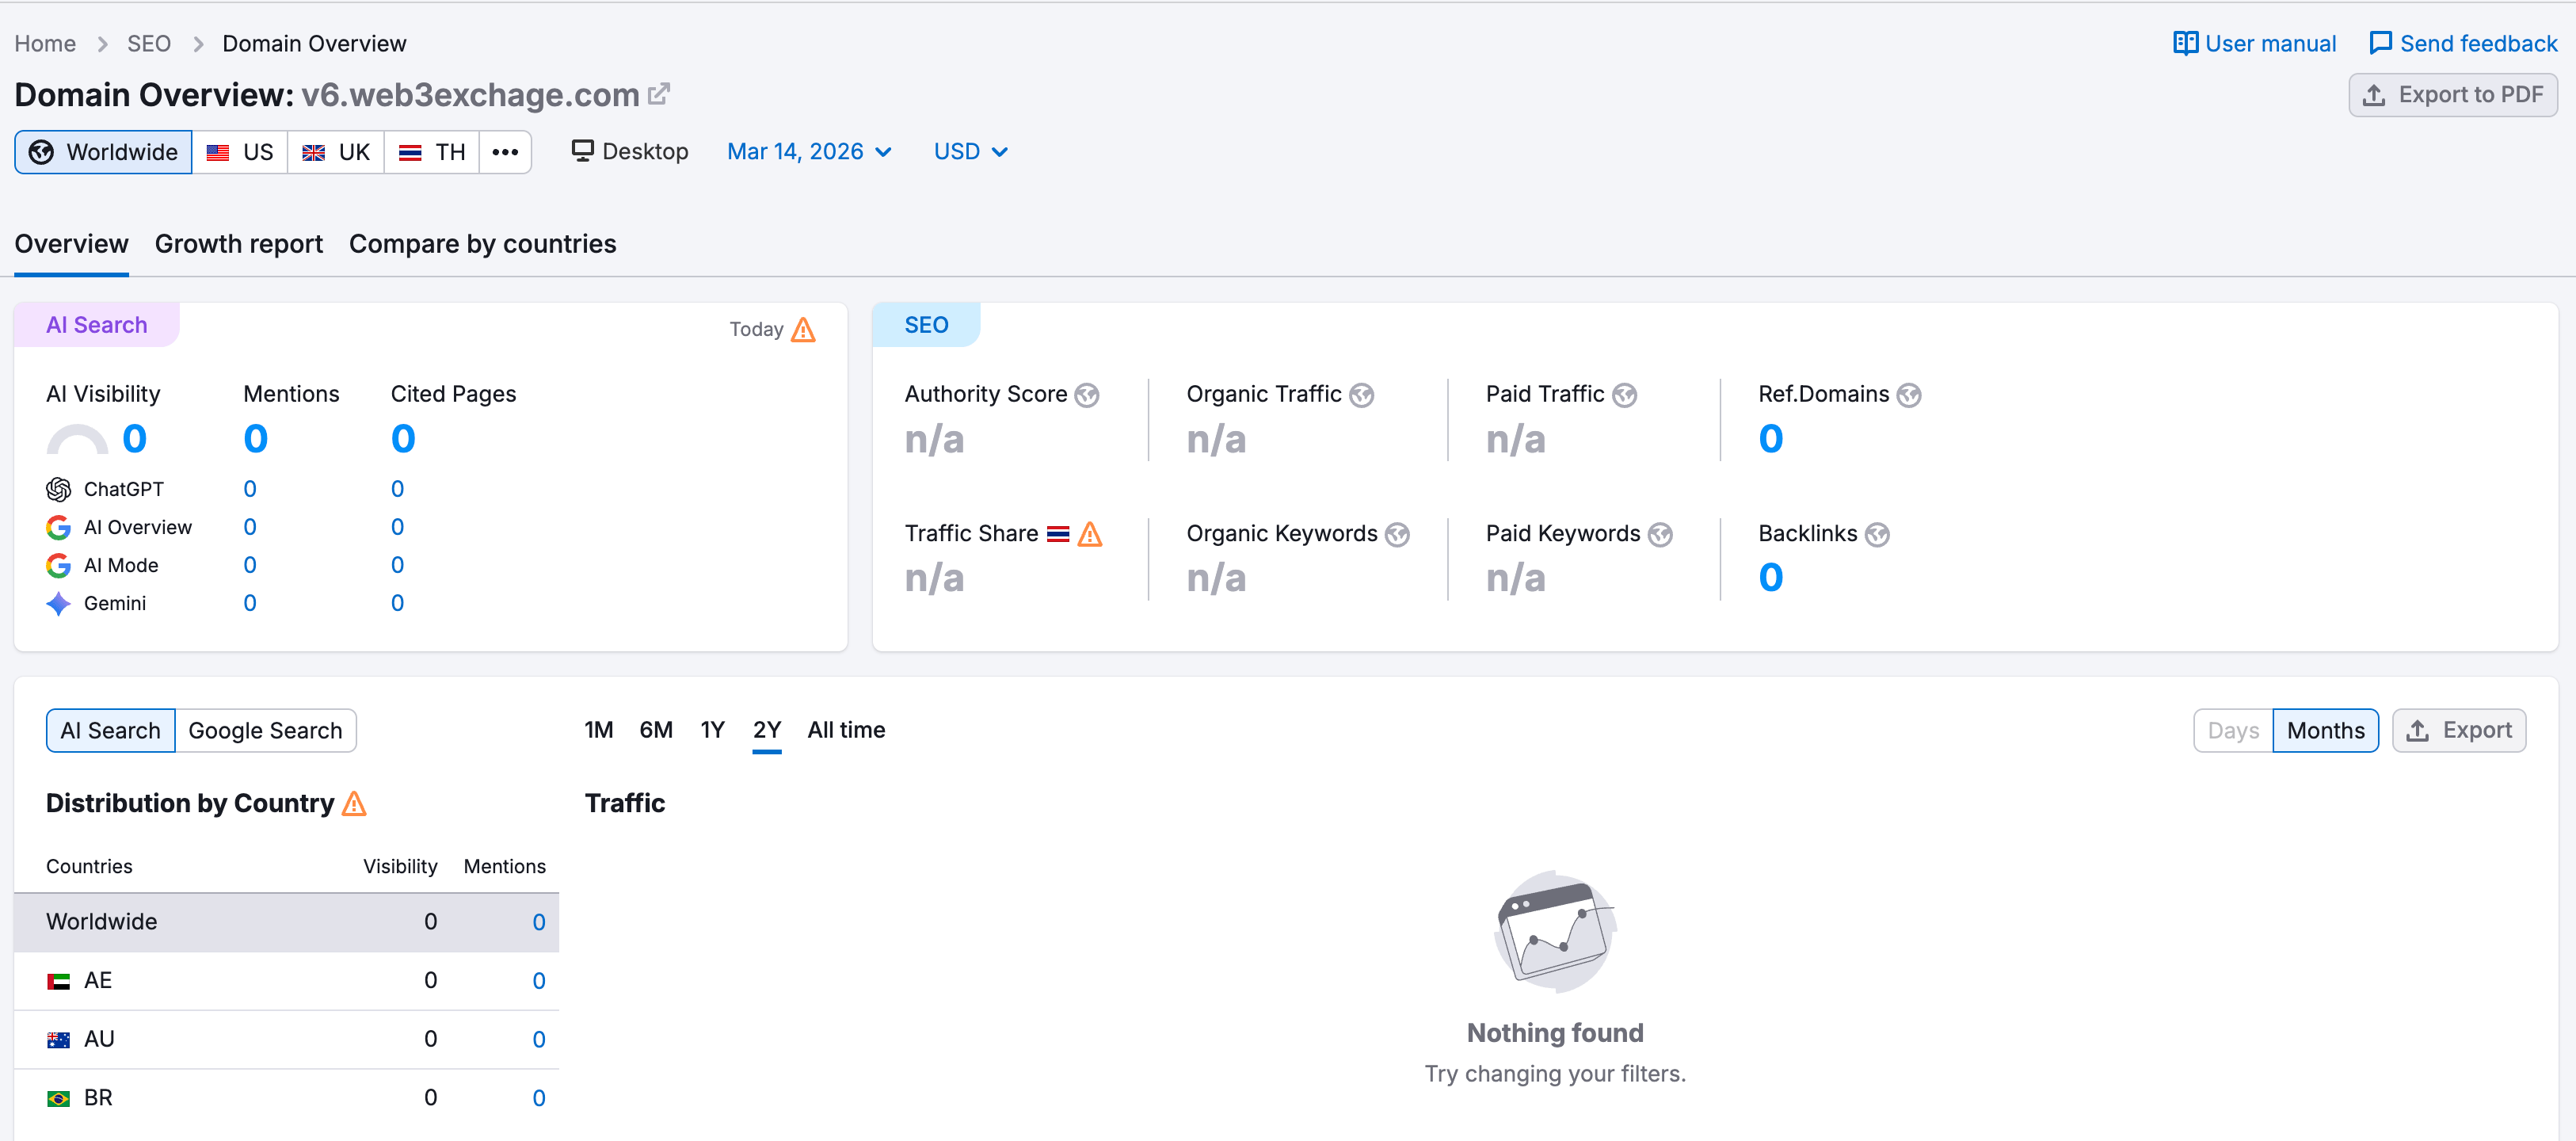Click the globe icon beside Backlinks

click(x=1877, y=534)
